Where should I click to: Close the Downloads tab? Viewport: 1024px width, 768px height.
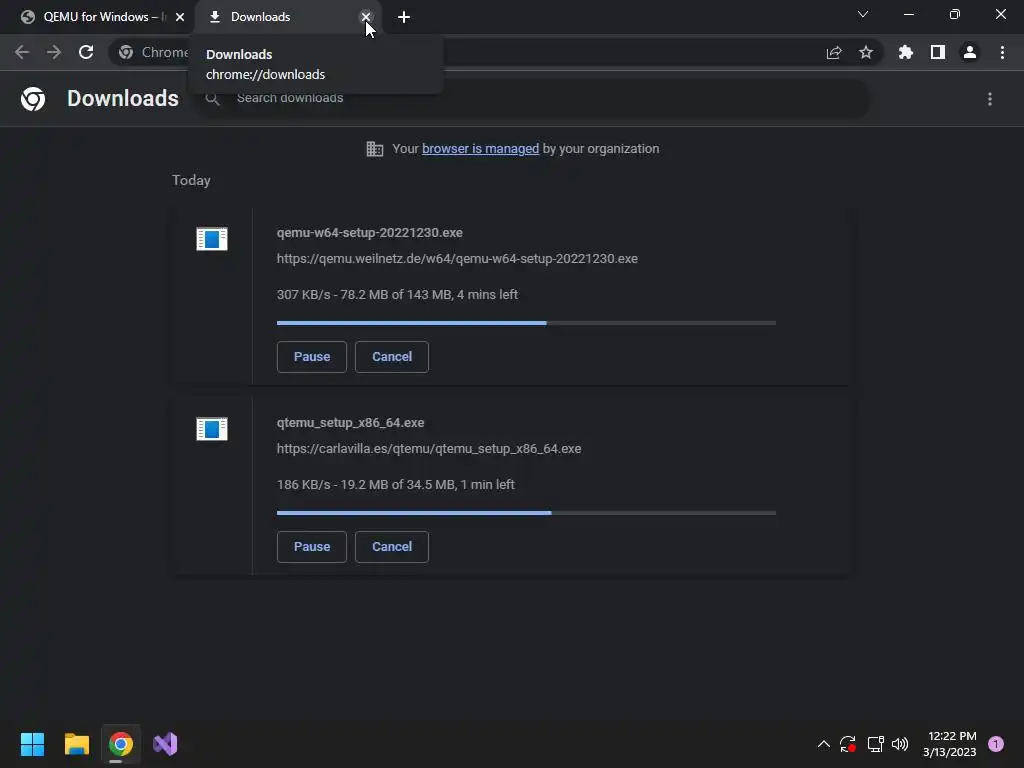[x=366, y=17]
